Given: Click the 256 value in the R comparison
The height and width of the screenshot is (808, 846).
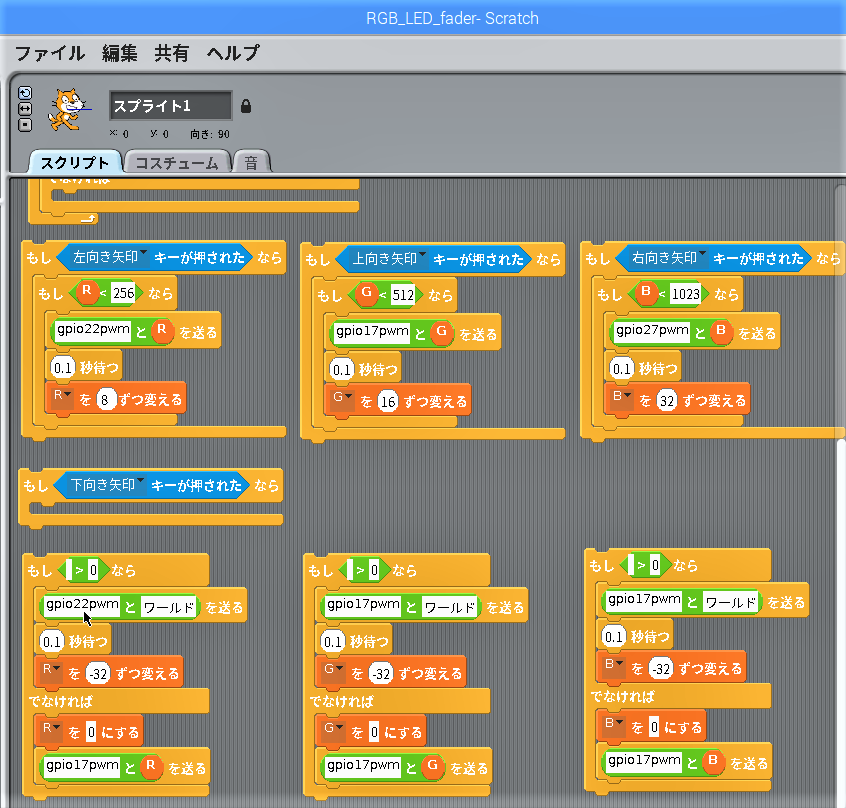Looking at the screenshot, I should point(124,293).
